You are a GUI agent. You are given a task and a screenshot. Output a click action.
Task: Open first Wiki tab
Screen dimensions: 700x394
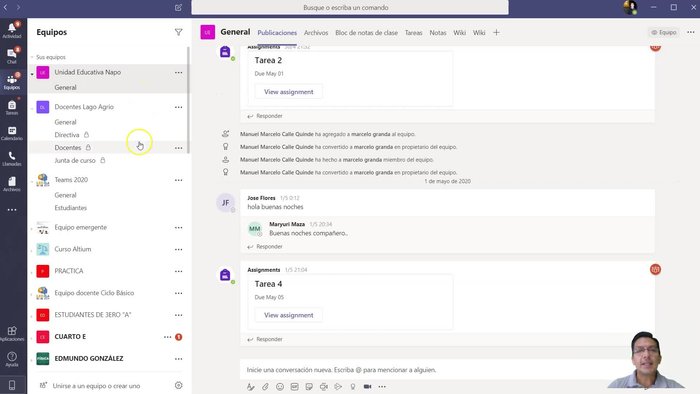[459, 33]
